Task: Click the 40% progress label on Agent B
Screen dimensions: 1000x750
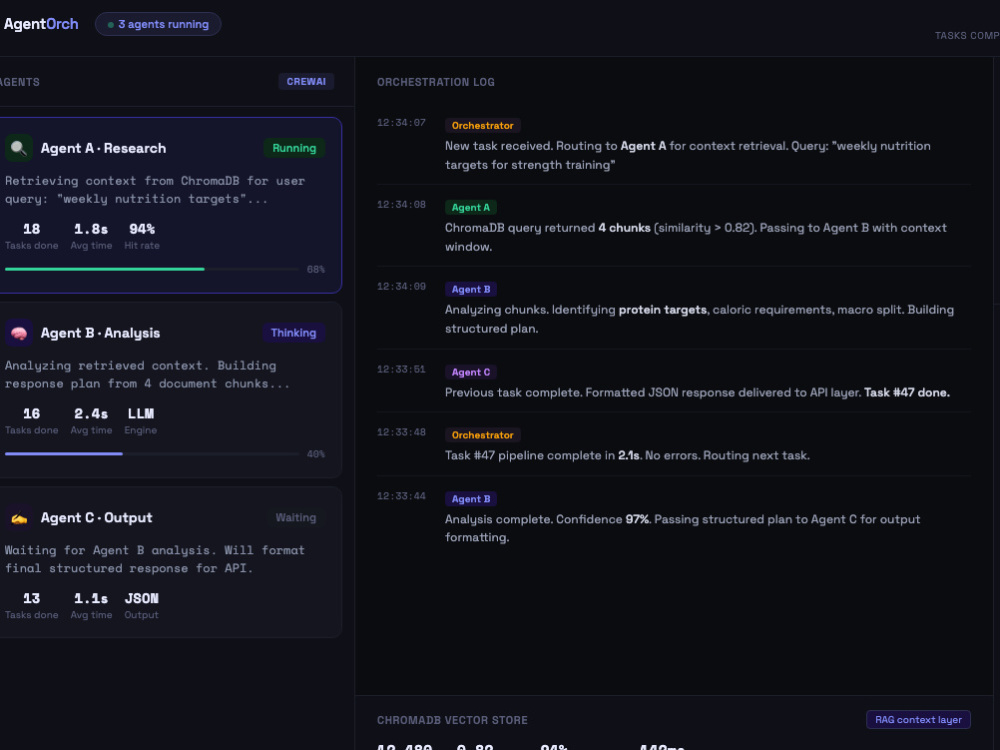Action: [x=316, y=454]
